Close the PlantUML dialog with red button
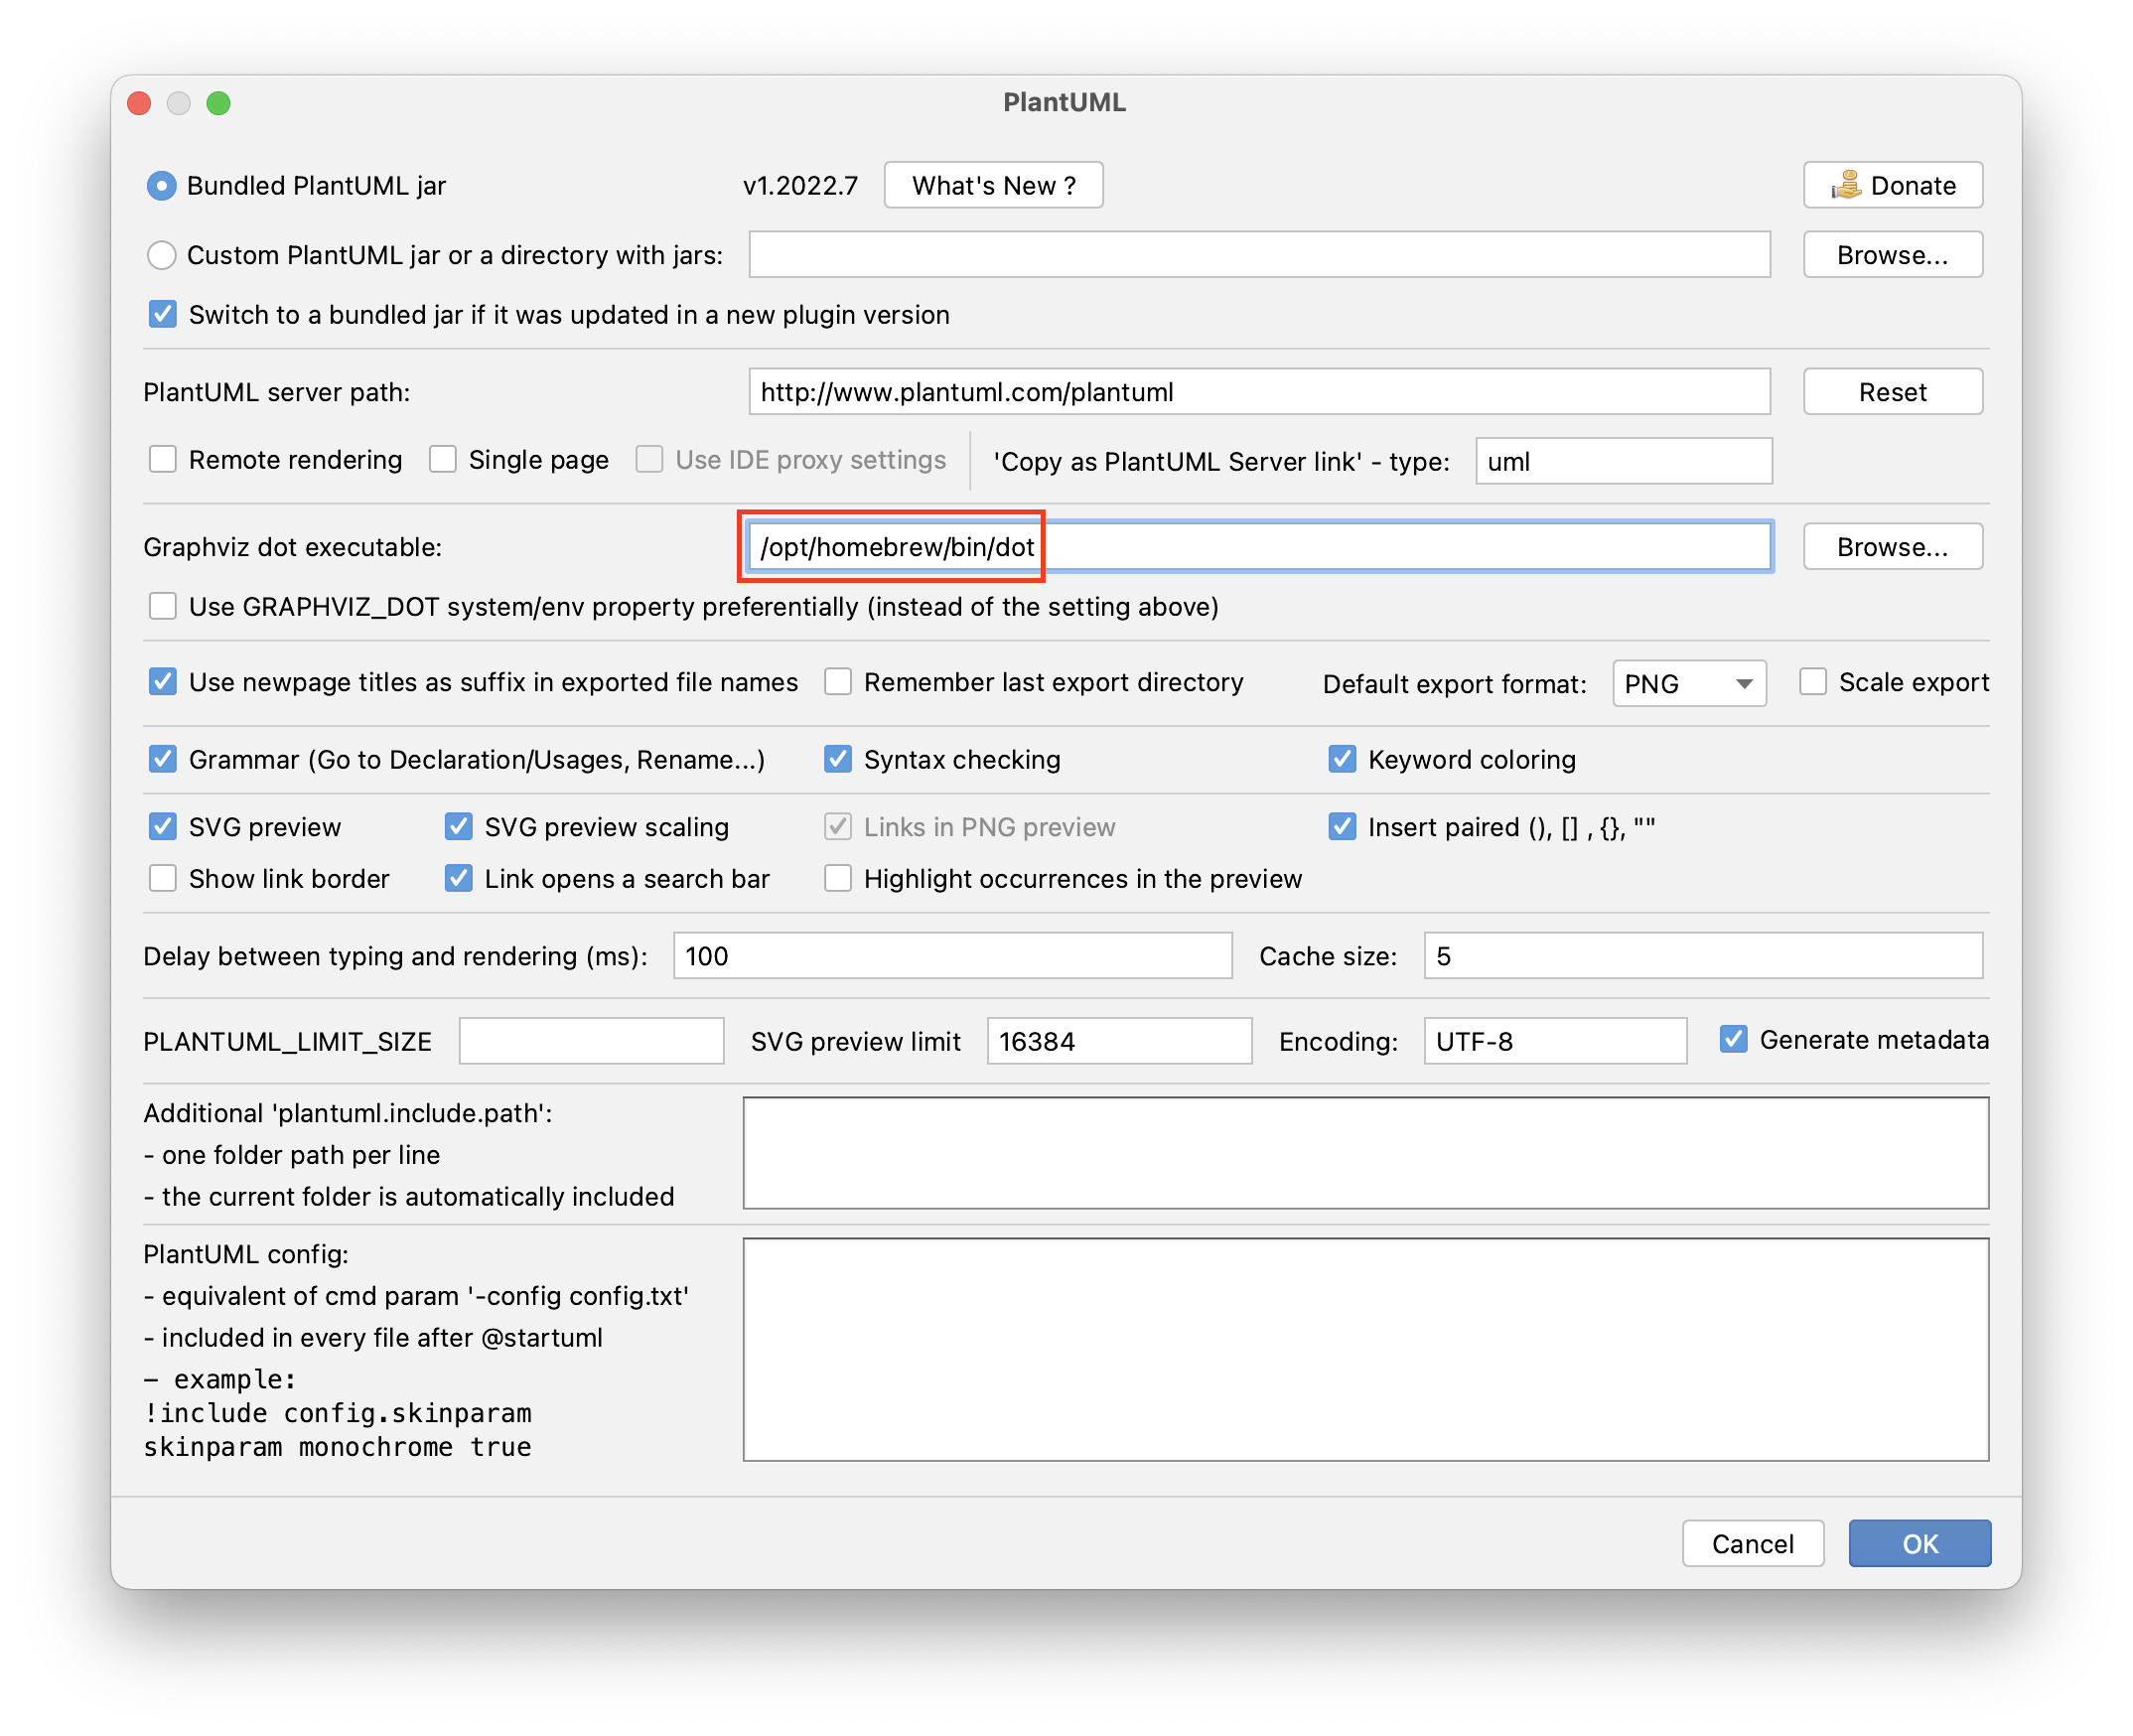 pos(139,103)
